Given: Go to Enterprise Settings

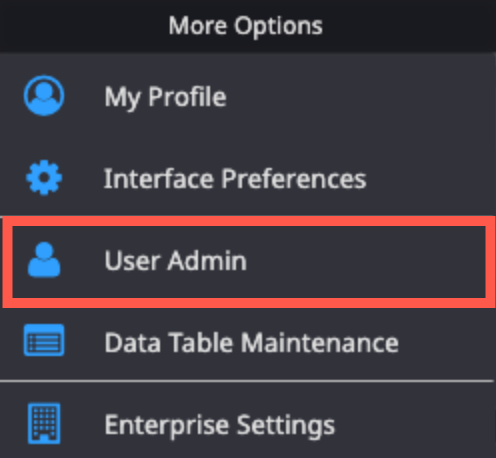Looking at the screenshot, I should (x=248, y=424).
